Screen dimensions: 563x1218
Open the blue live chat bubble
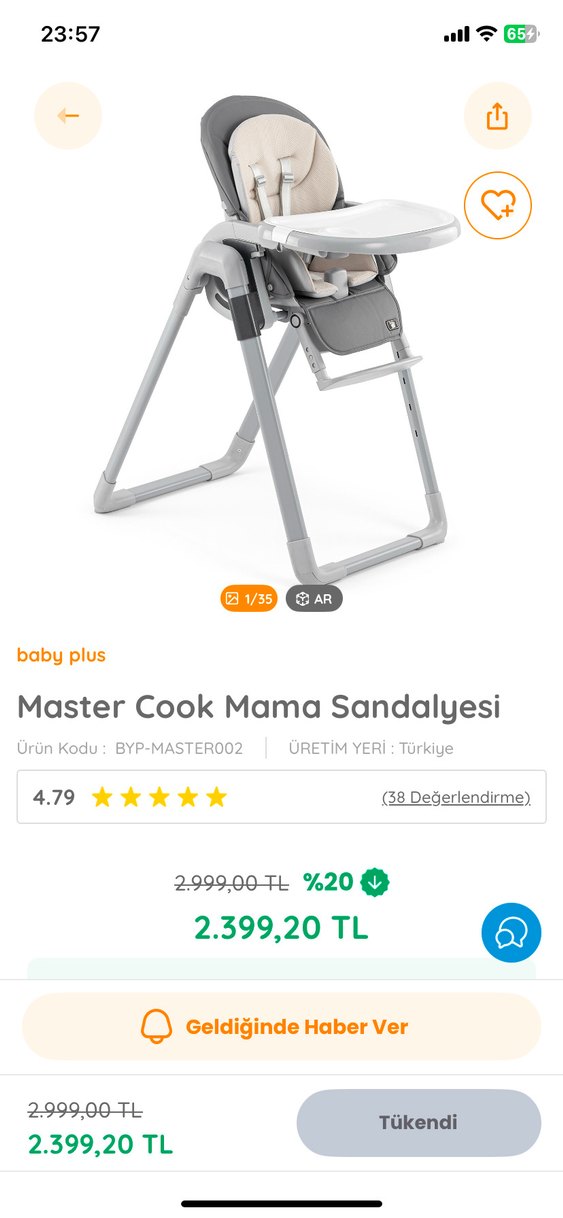click(511, 932)
